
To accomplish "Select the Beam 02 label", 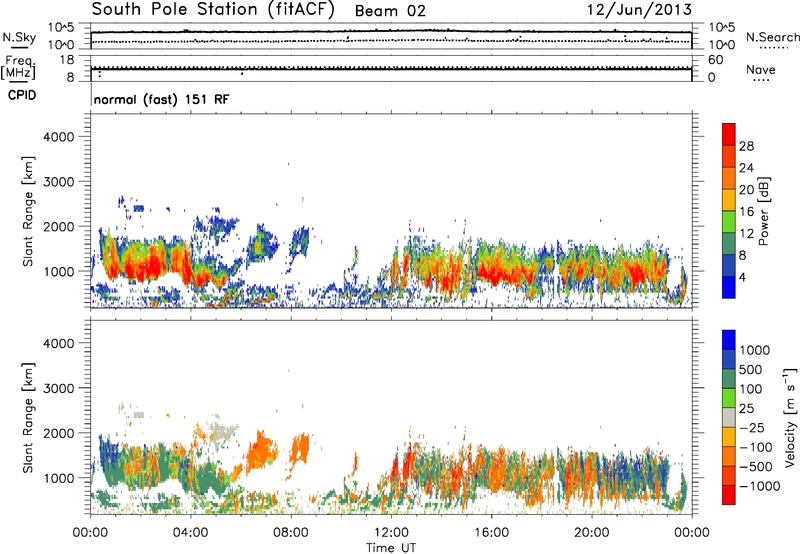I will point(390,11).
